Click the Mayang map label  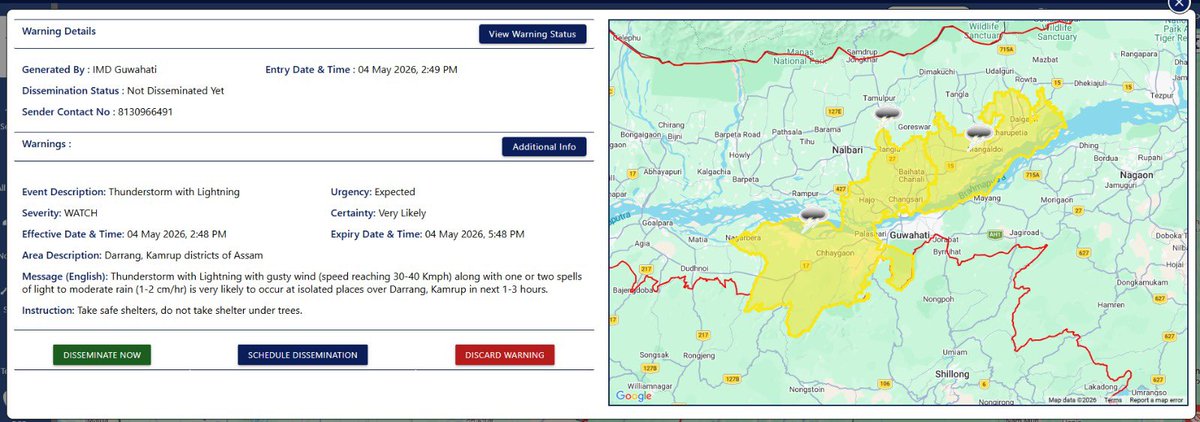(987, 200)
